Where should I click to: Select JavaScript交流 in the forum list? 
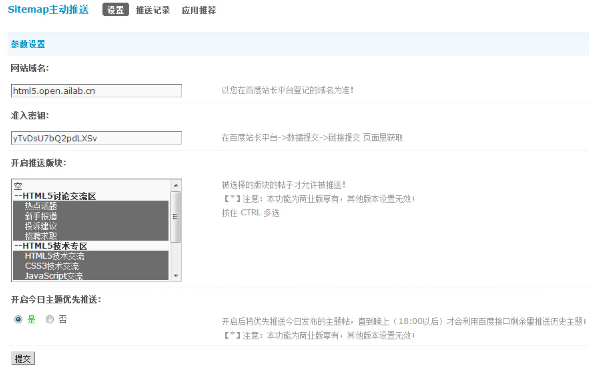[91, 276]
